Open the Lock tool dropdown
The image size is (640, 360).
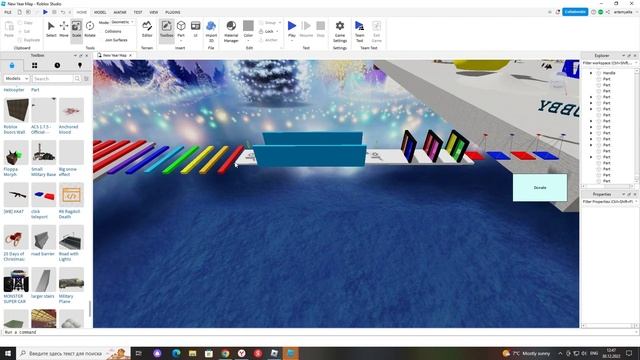[277, 31]
